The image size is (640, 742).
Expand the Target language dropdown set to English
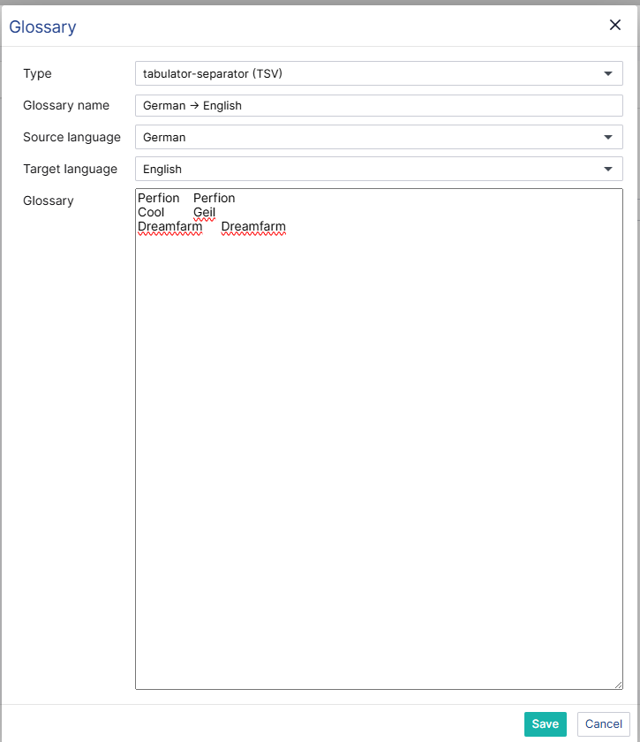point(379,169)
